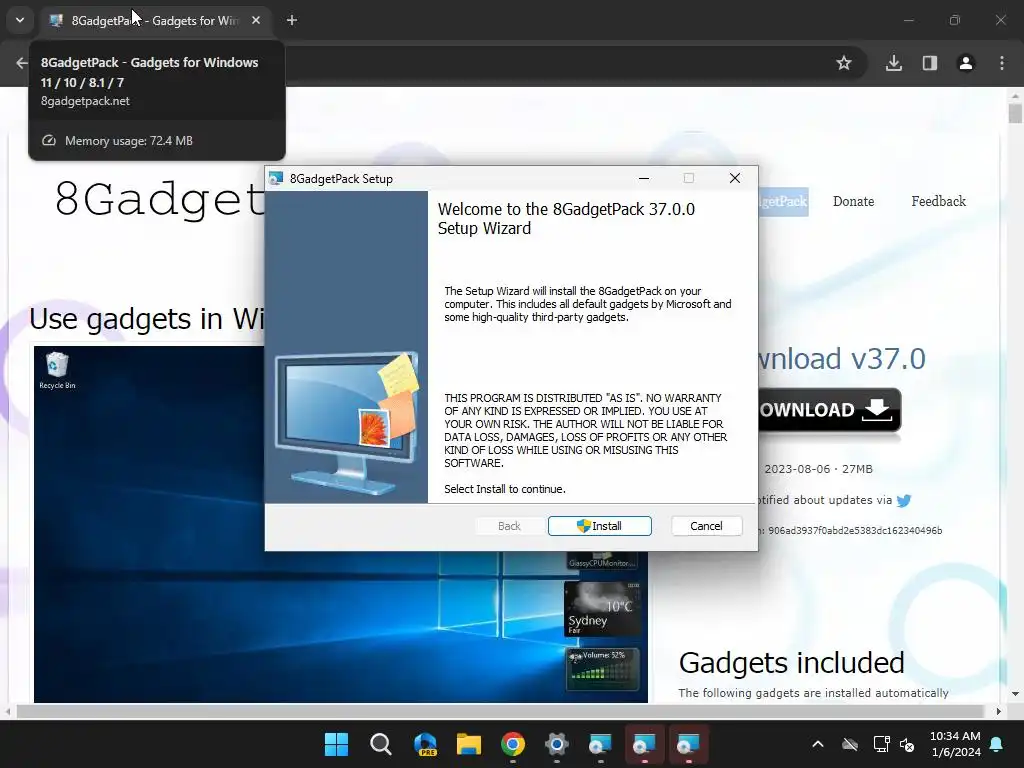Click Install in the 8GadgetPack Setup wizard

pyautogui.click(x=600, y=526)
